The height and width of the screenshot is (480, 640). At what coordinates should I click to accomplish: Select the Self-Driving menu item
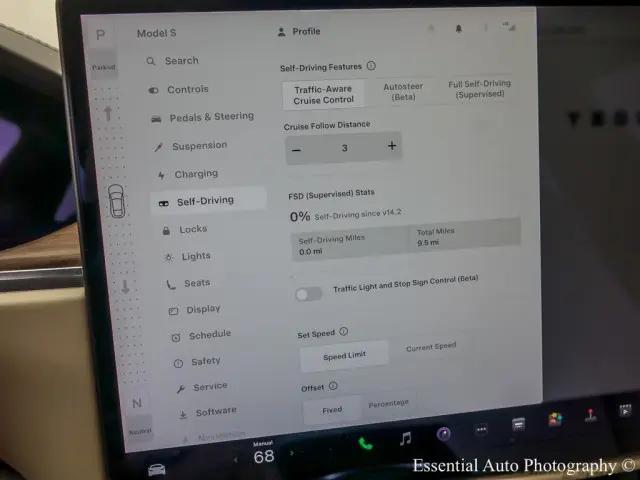[x=208, y=200]
